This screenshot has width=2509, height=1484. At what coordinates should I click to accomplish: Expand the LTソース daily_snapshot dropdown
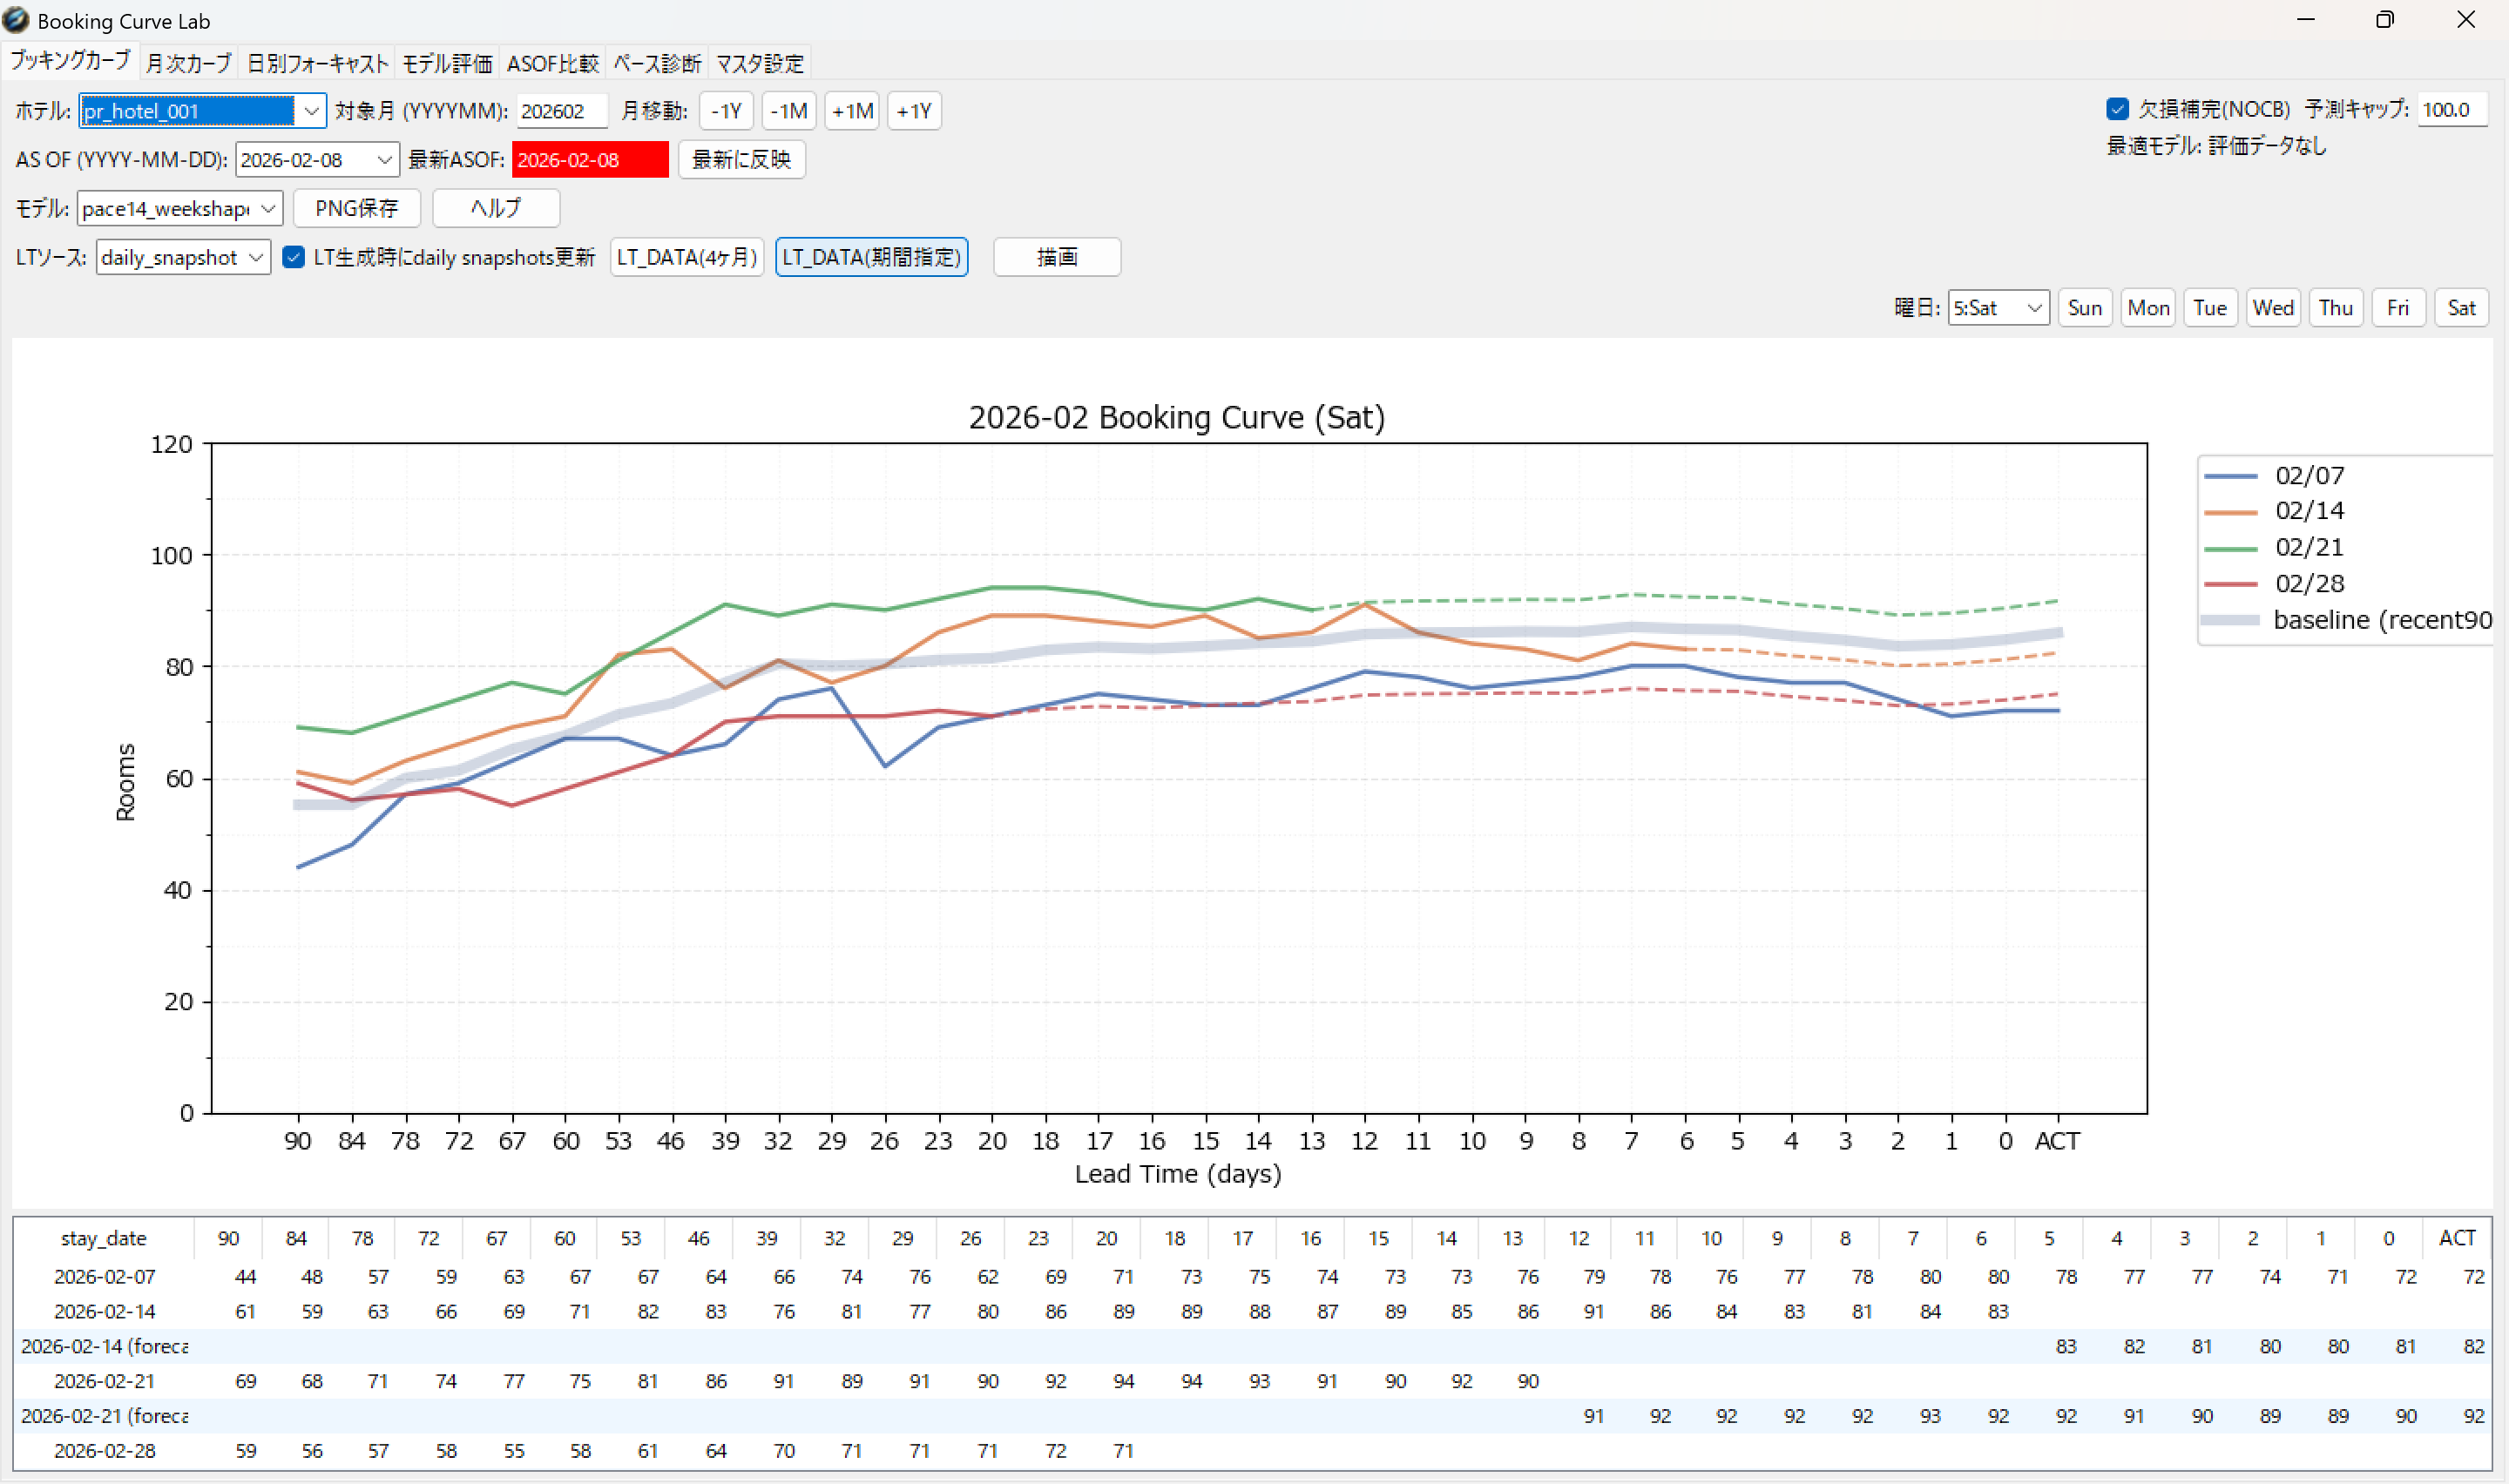[256, 257]
